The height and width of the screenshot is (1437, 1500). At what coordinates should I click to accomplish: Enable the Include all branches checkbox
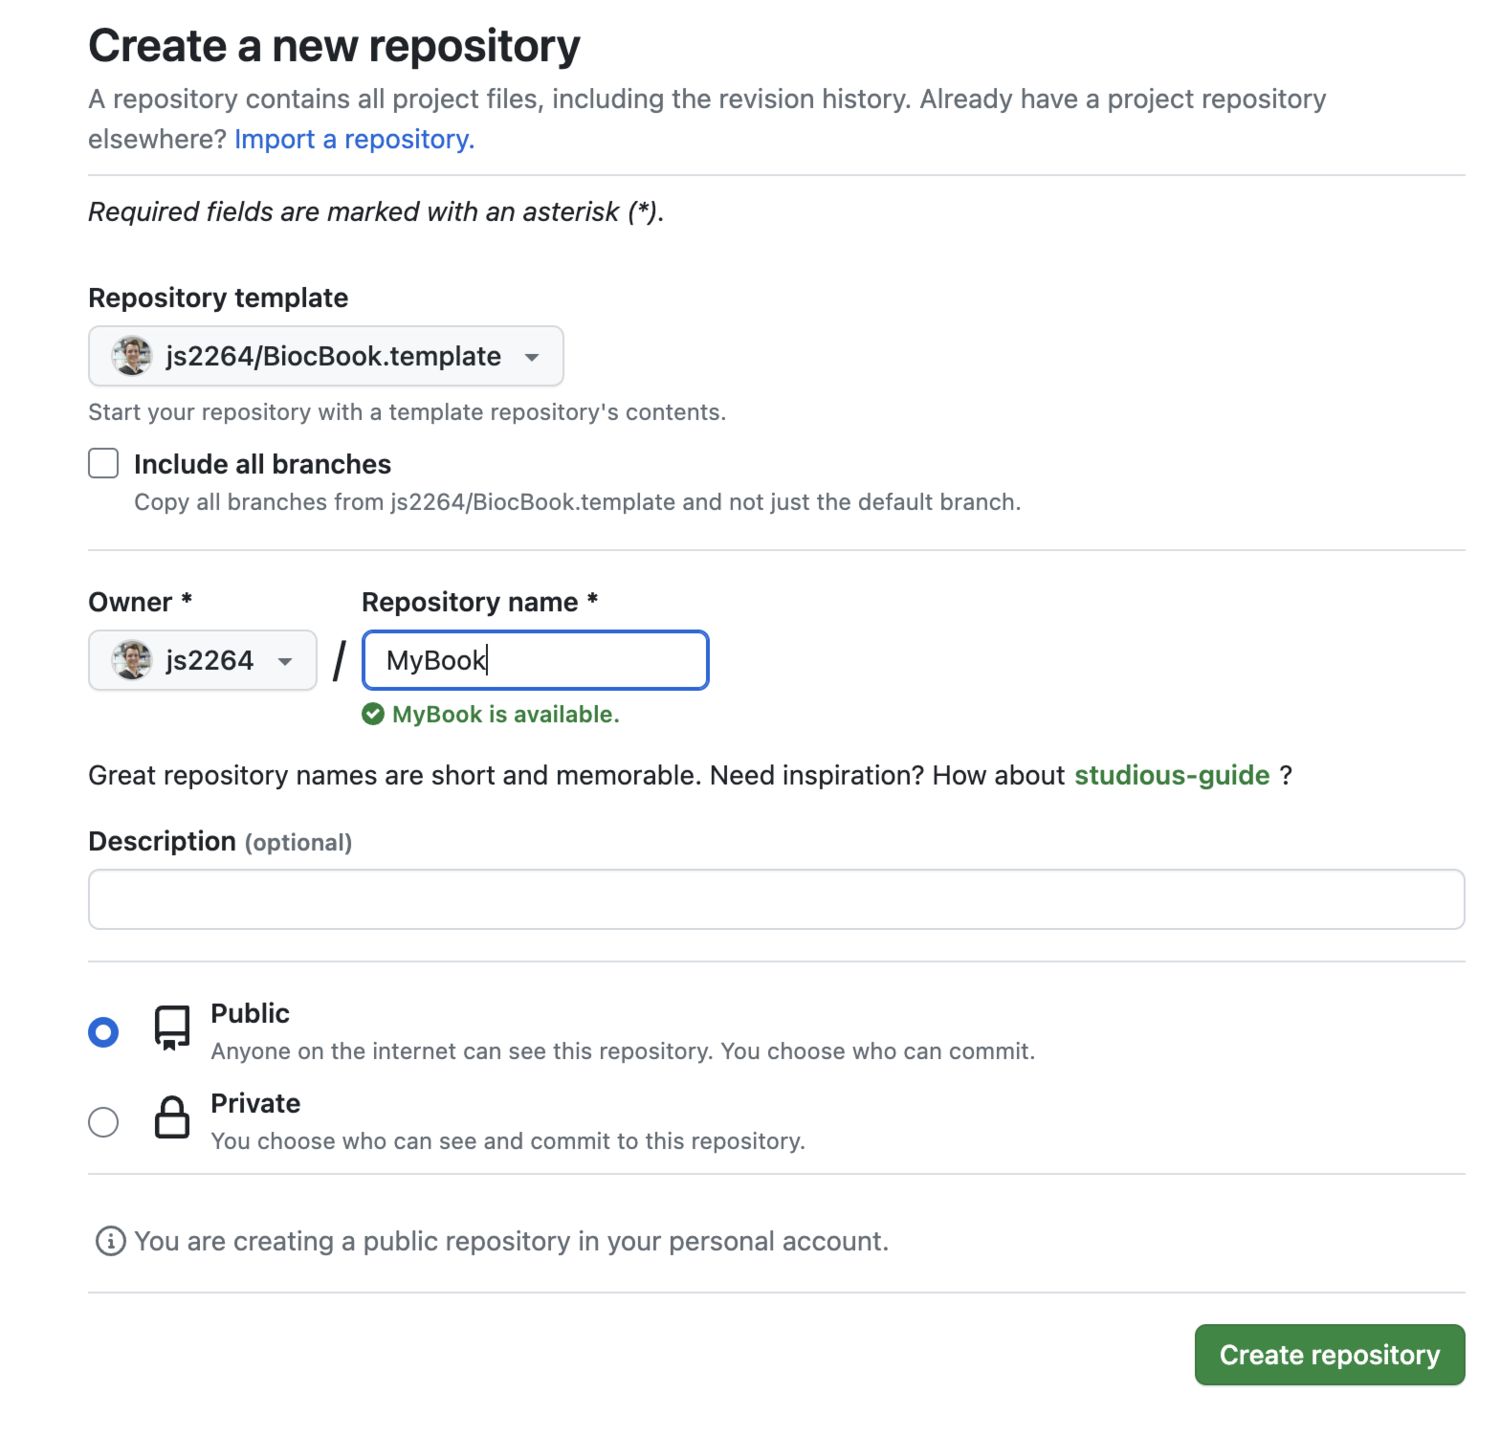[x=104, y=463]
